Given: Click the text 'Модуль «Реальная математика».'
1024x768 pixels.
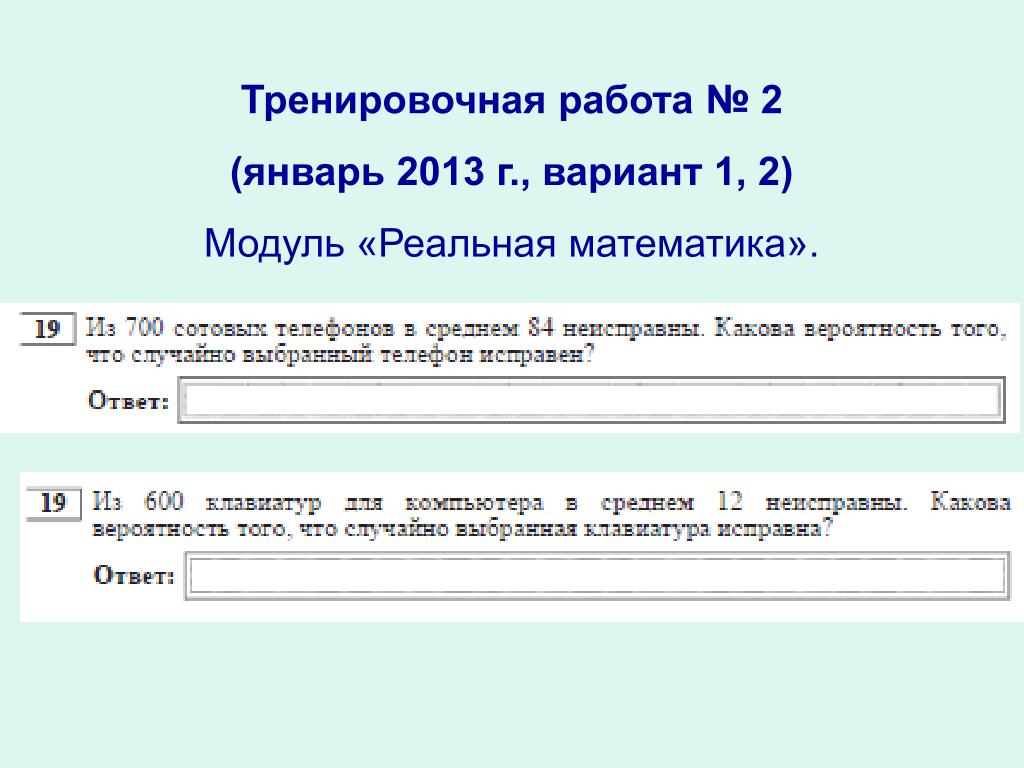Looking at the screenshot, I should coord(511,244).
